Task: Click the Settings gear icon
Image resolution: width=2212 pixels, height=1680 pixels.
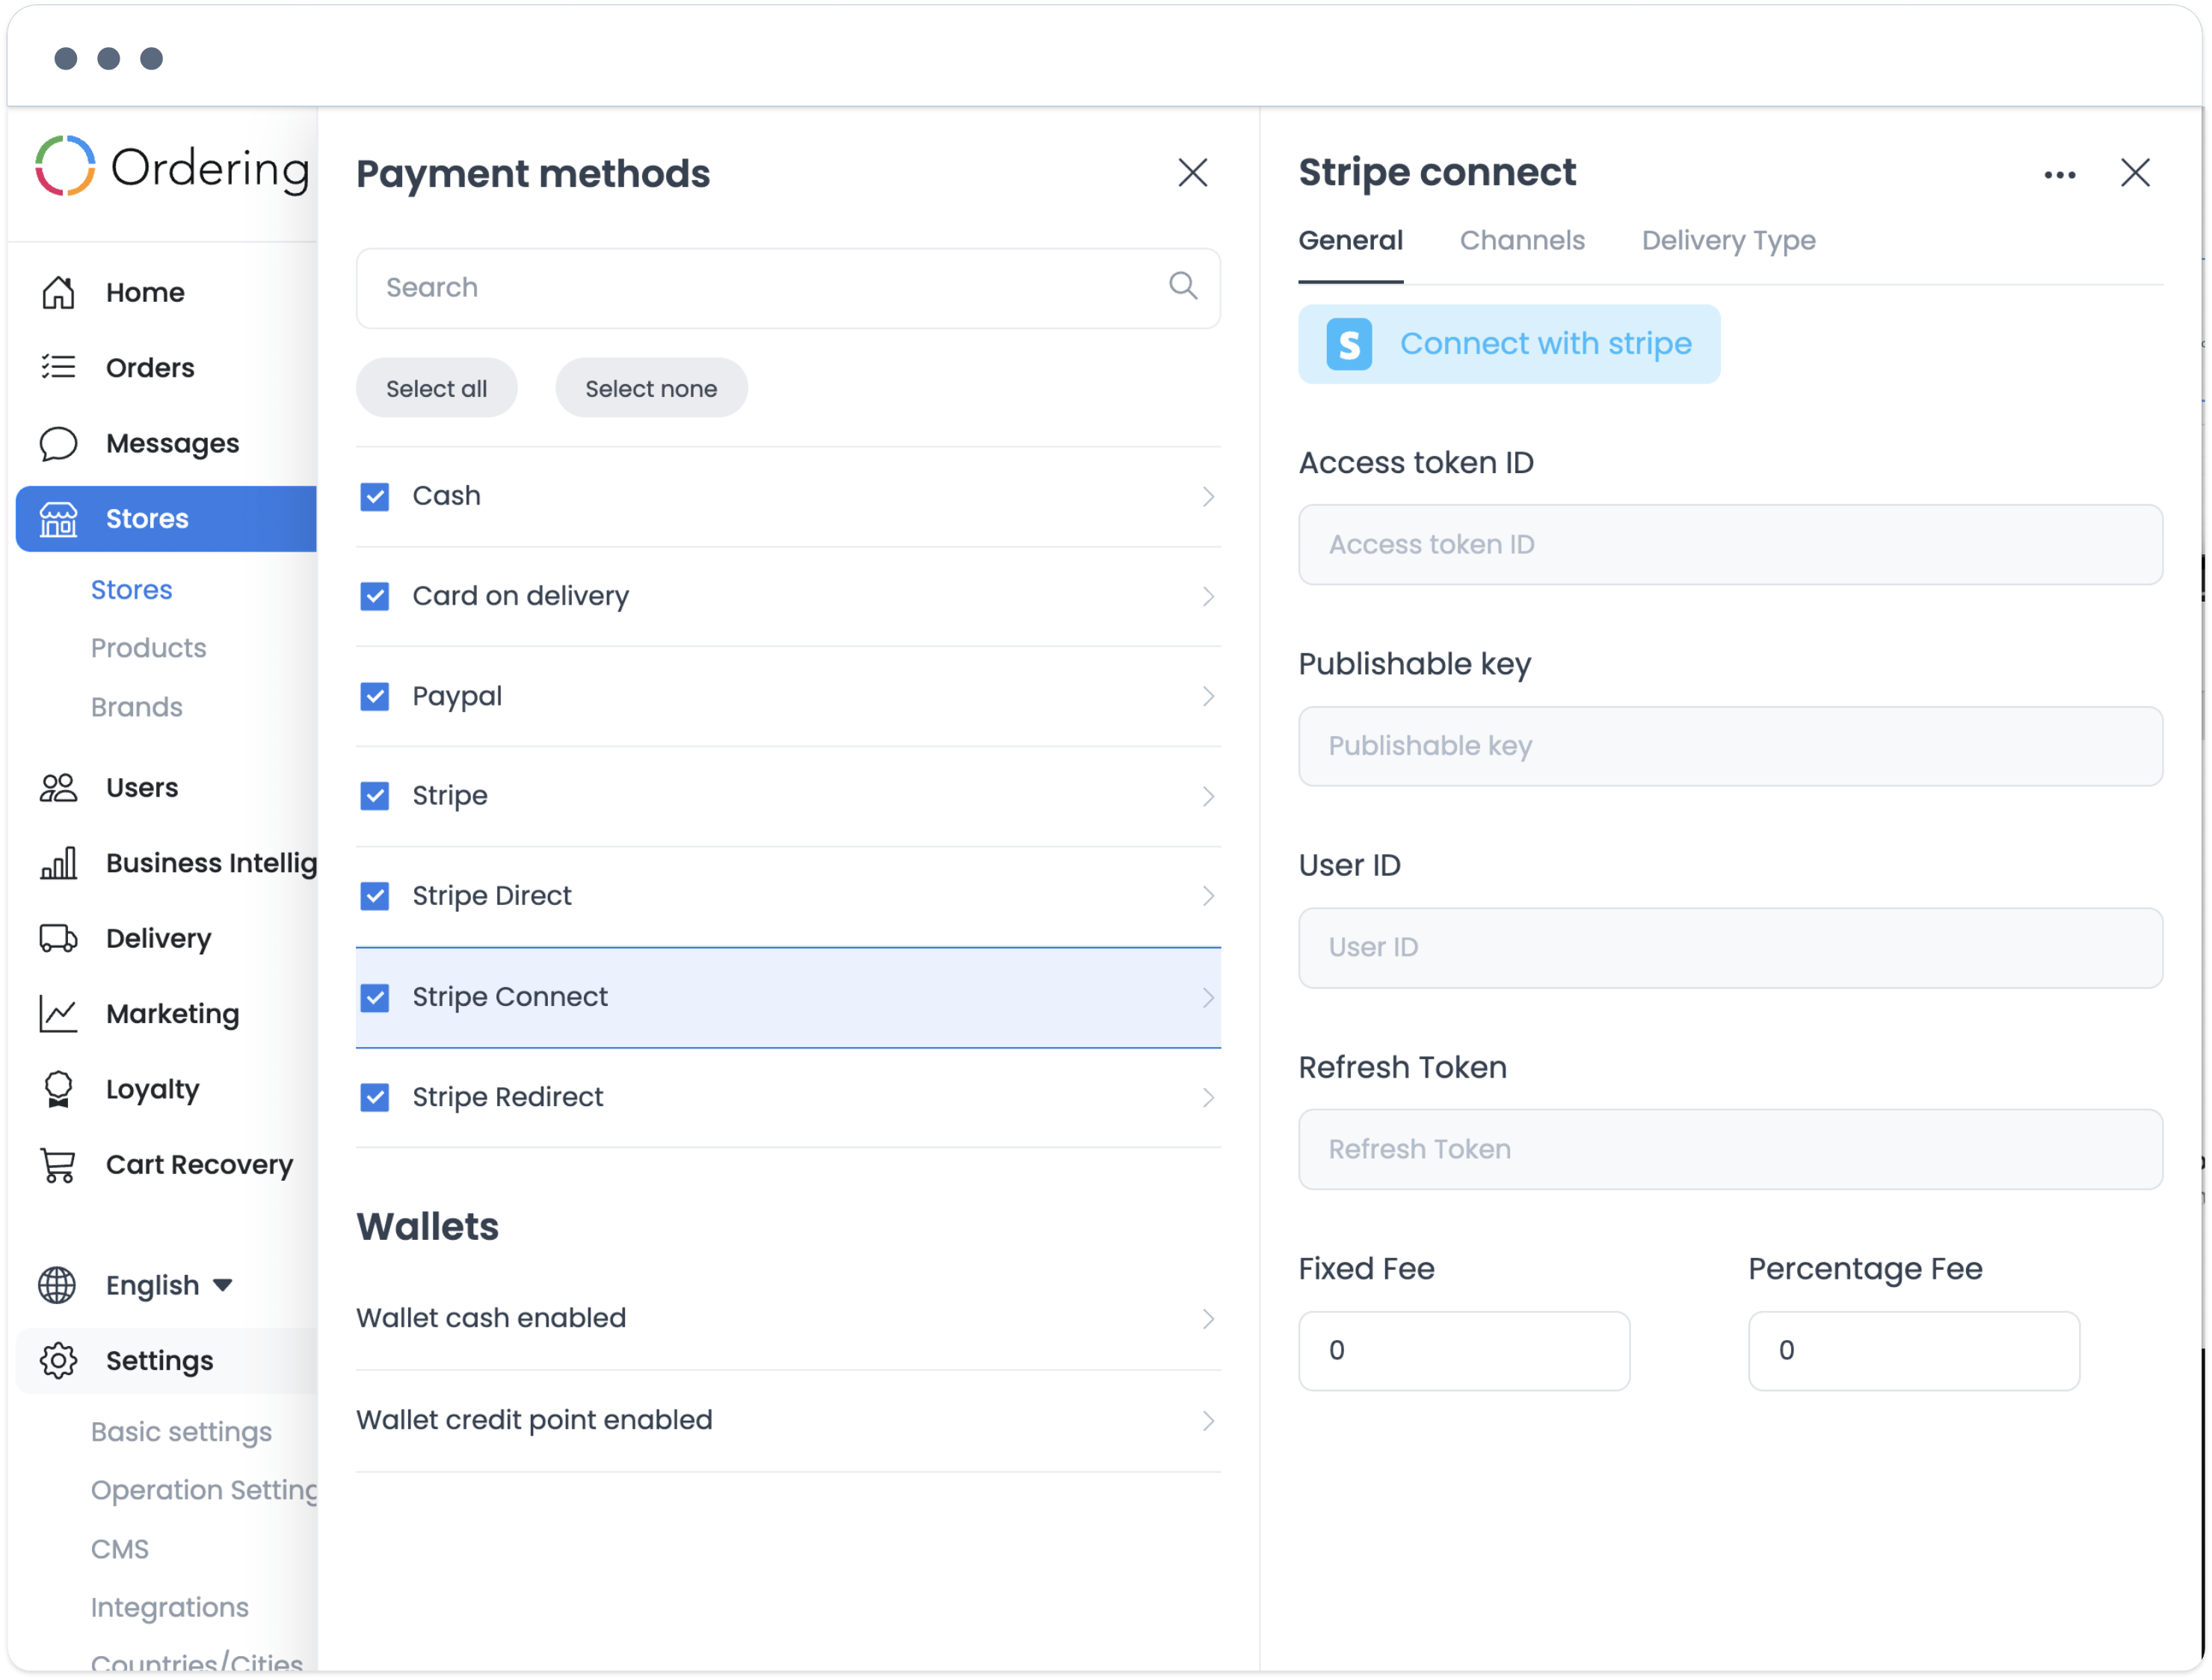Action: [58, 1361]
